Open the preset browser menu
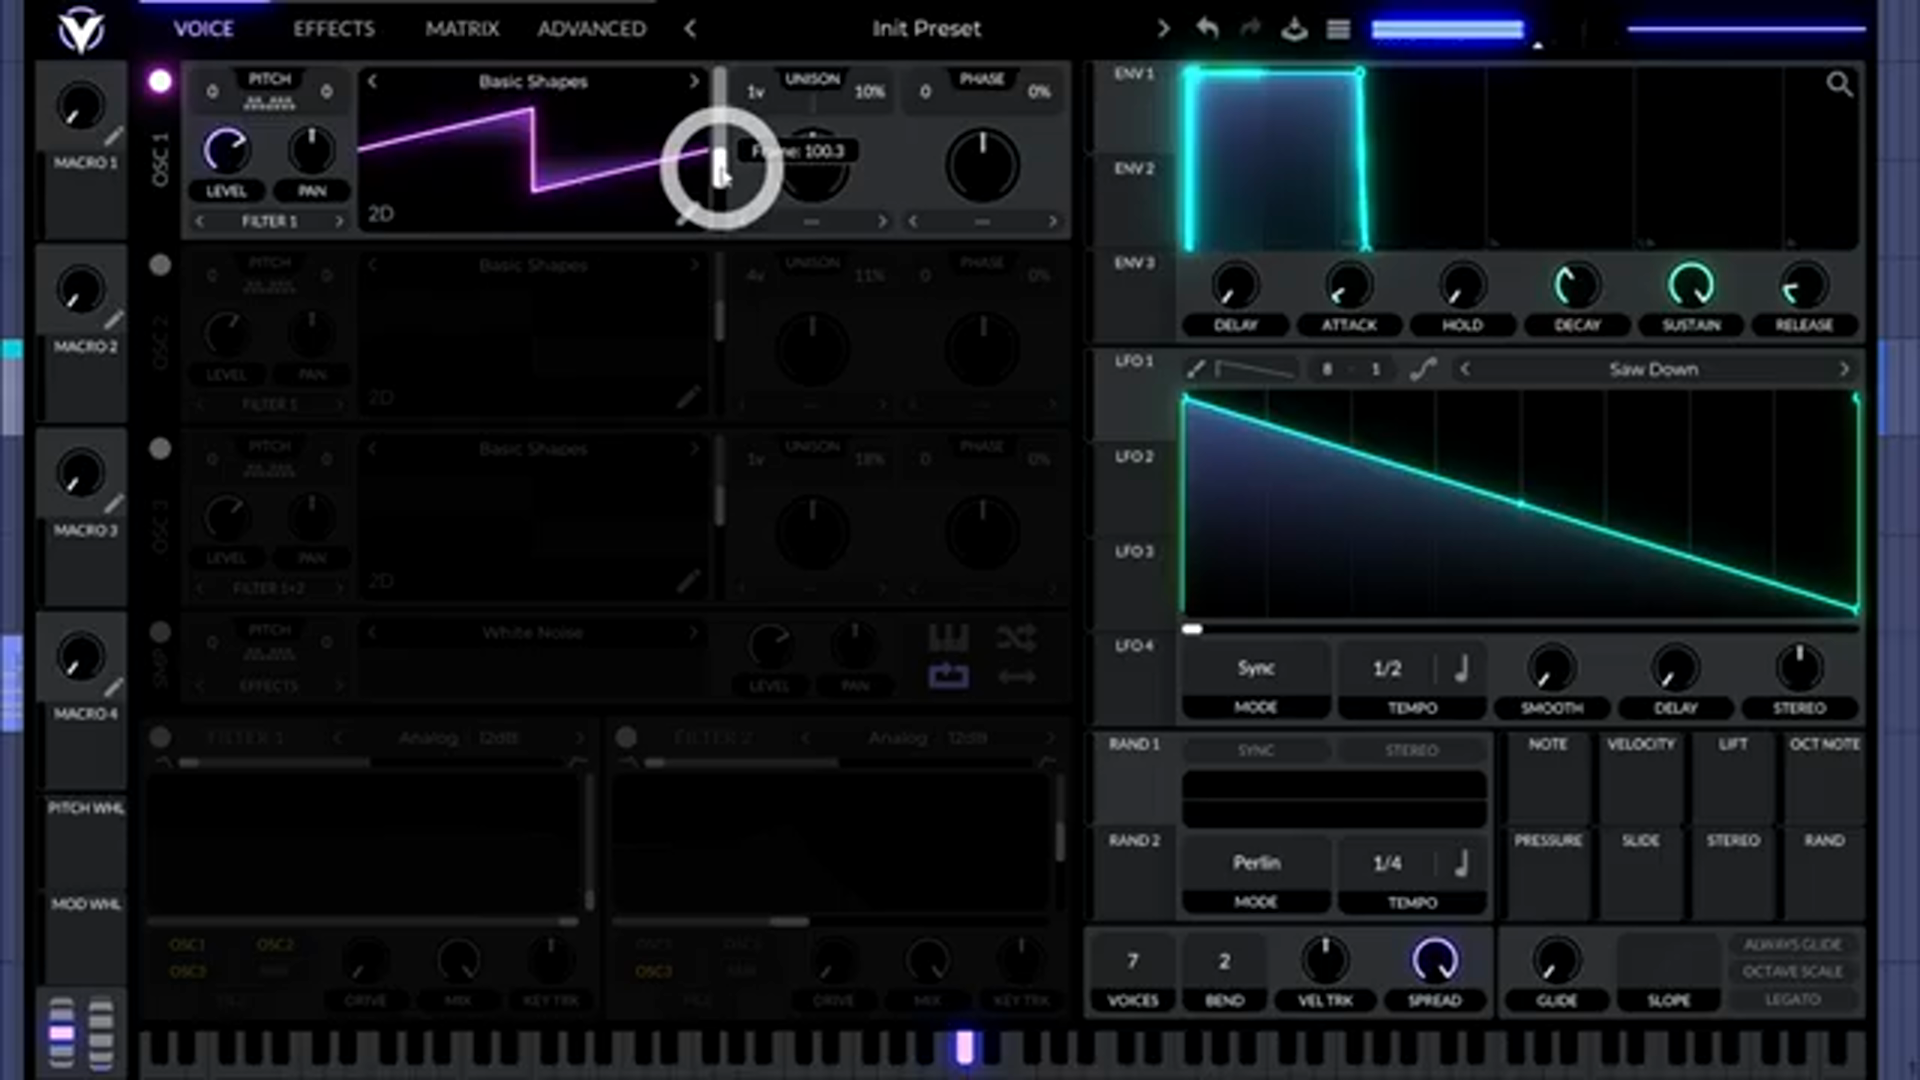The image size is (1920, 1080). pyautogui.click(x=1338, y=29)
